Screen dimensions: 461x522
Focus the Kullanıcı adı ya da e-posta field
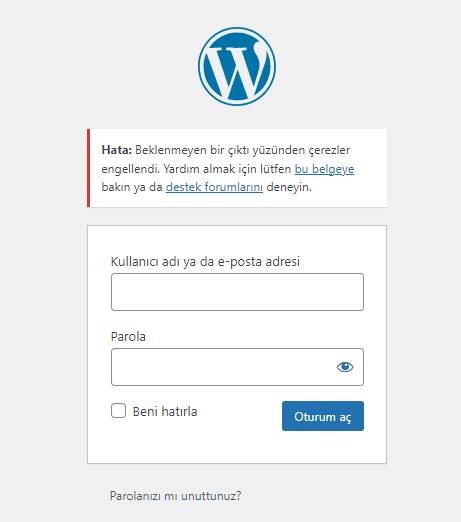pyautogui.click(x=237, y=292)
